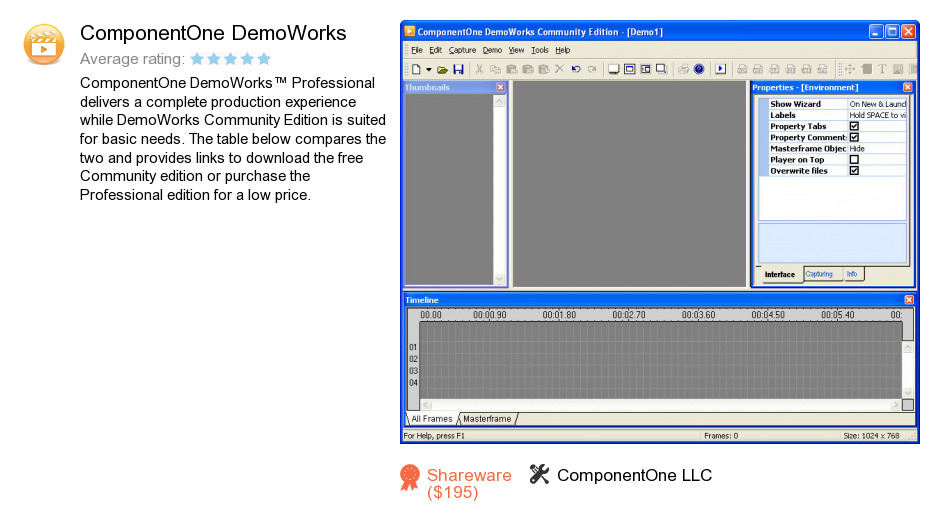
Task: Click the ComponentOne DemoWorks title heading
Action: 213,33
